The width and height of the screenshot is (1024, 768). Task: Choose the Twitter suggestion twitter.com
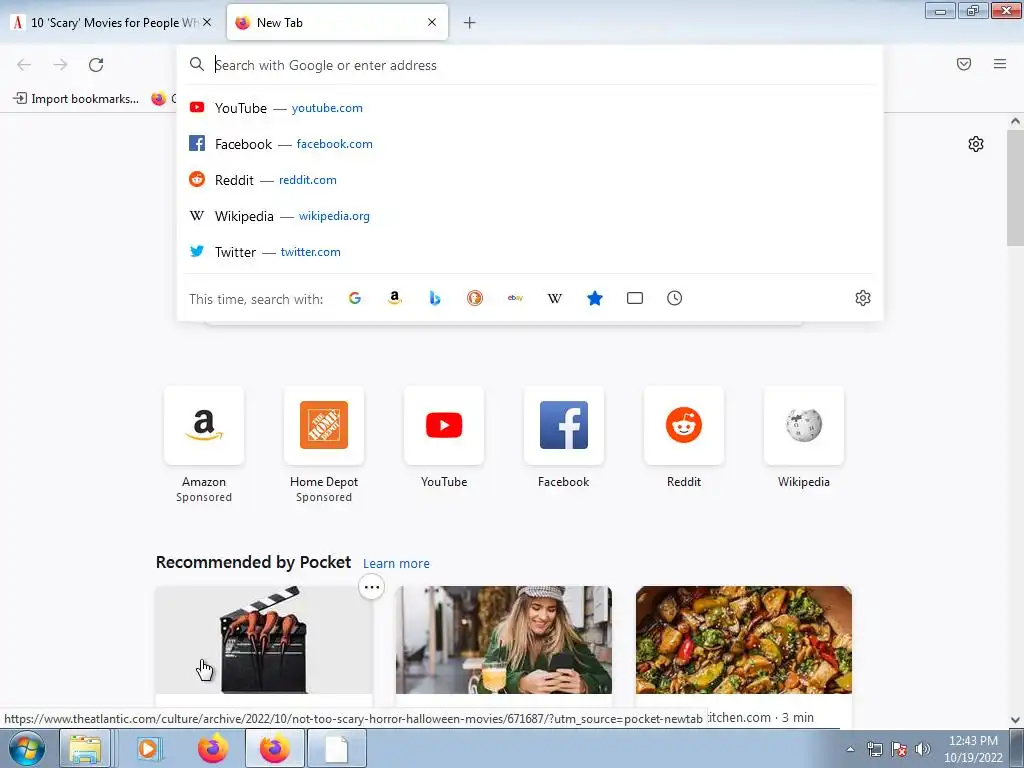click(x=529, y=252)
